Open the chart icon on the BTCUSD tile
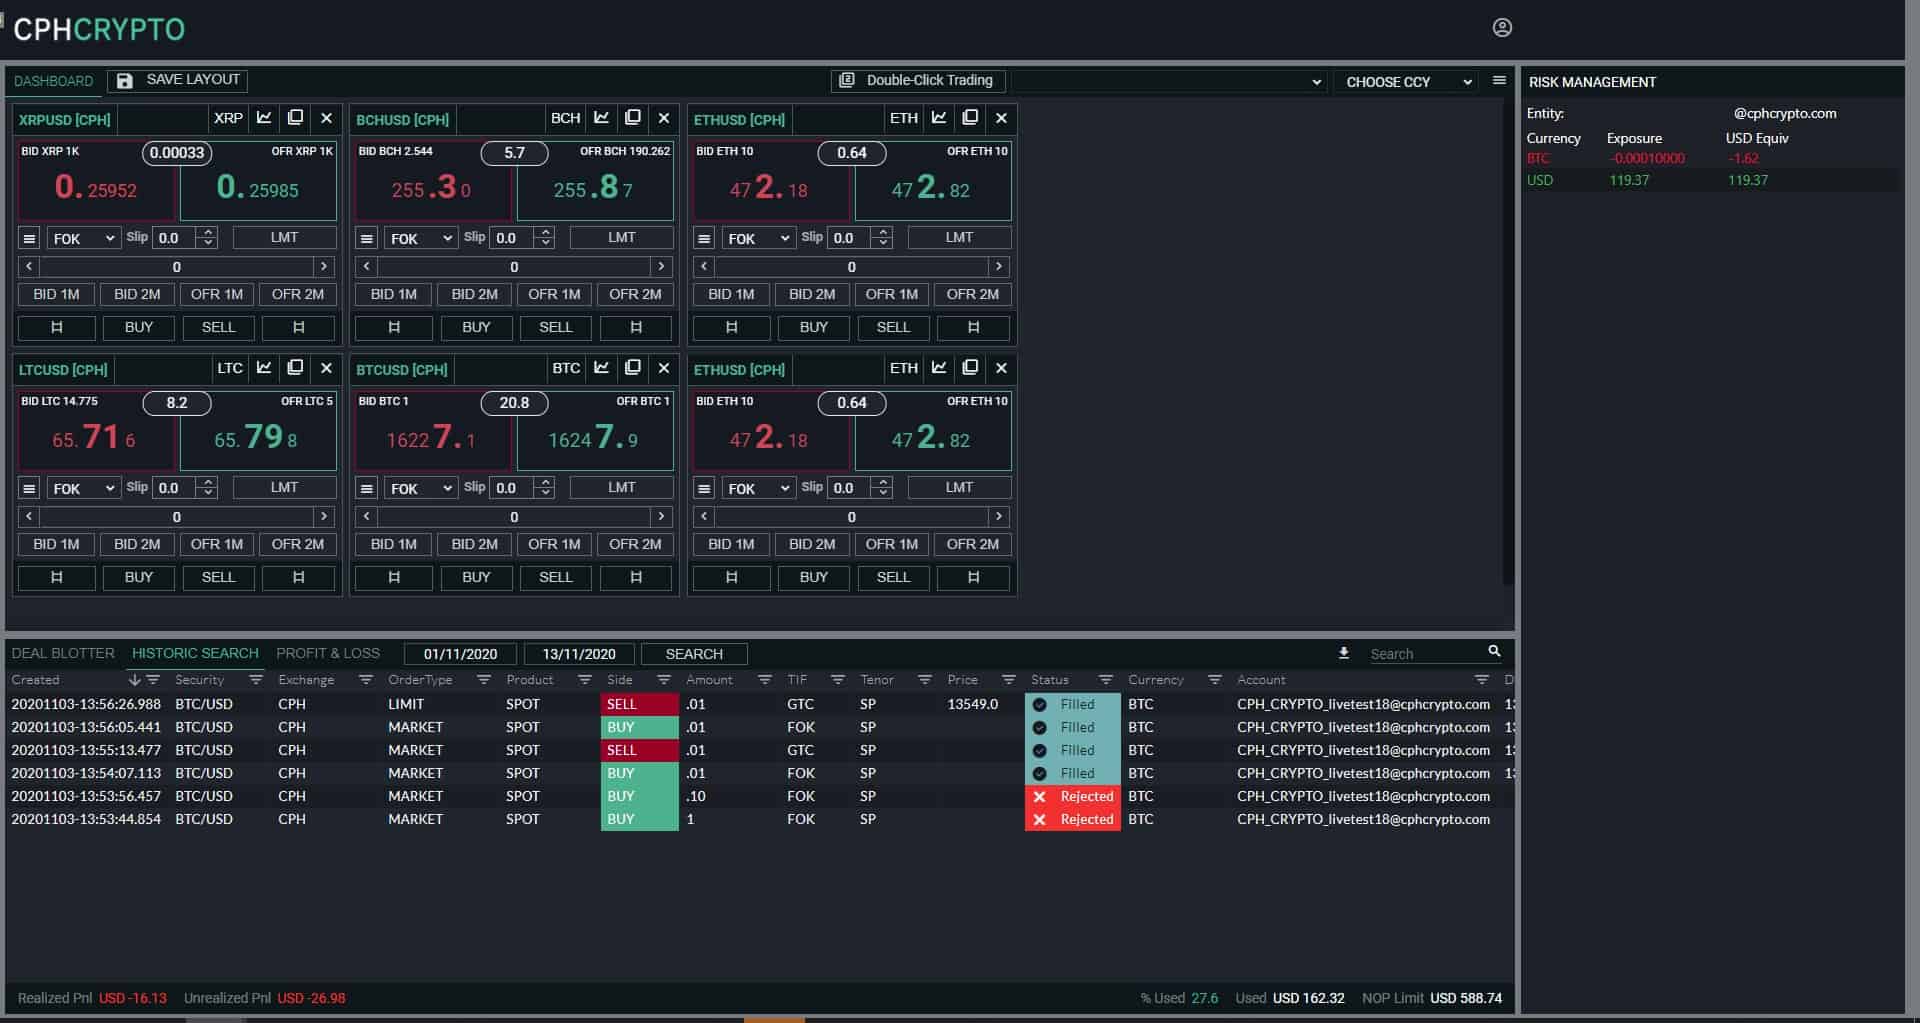Screen dimensions: 1920x1023 point(601,368)
